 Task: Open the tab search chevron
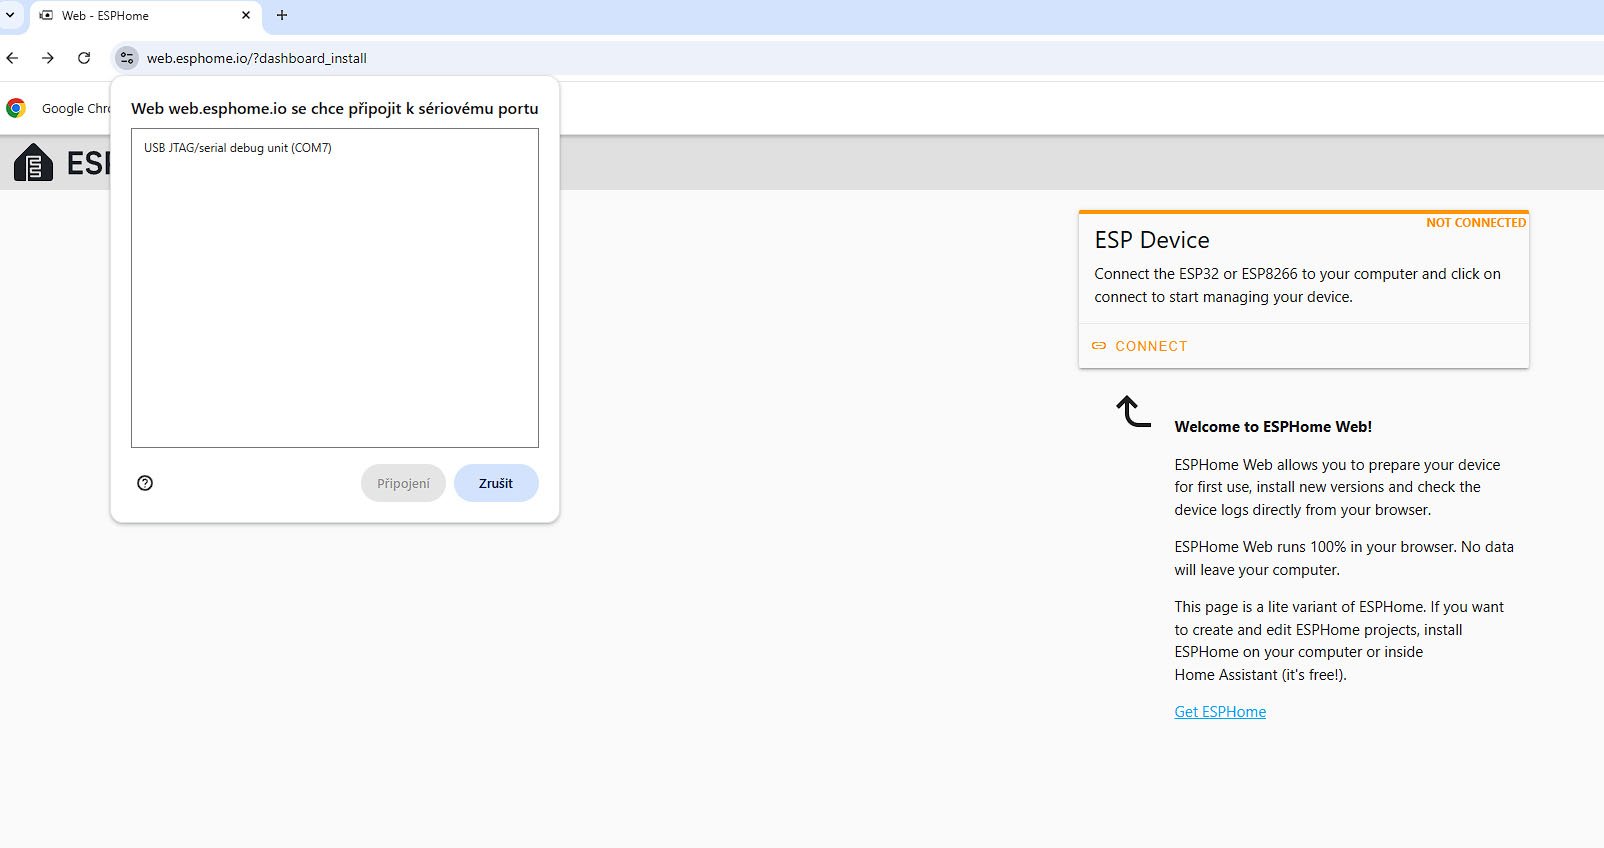pyautogui.click(x=10, y=15)
